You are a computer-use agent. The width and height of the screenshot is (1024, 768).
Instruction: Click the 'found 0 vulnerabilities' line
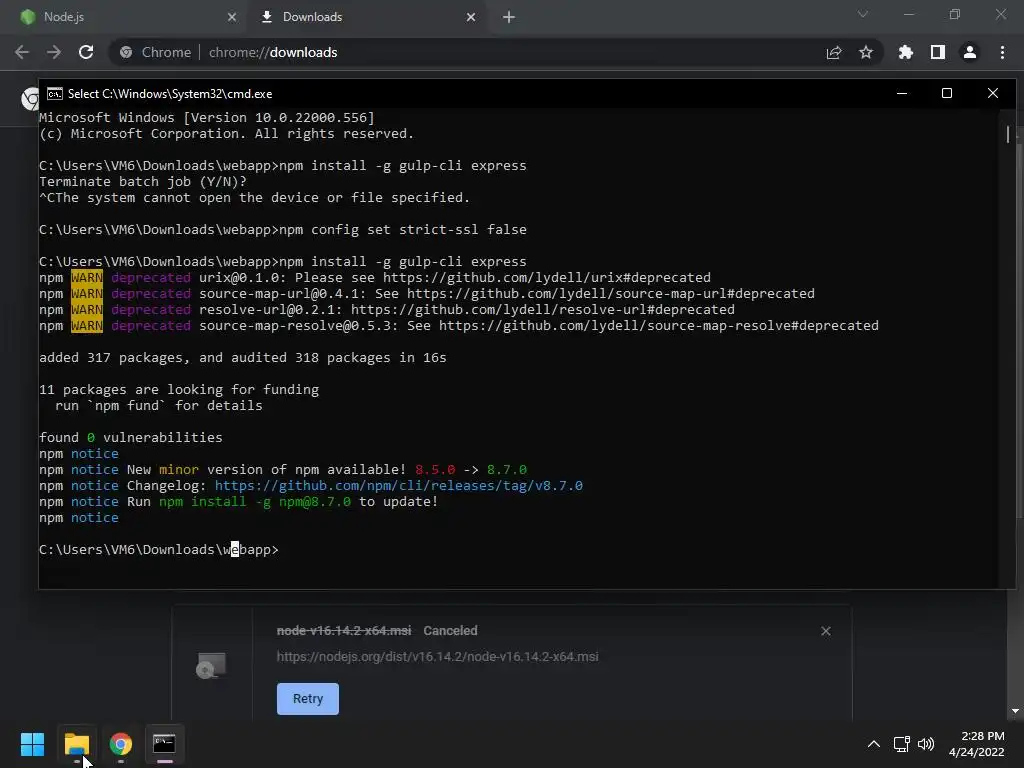131,438
